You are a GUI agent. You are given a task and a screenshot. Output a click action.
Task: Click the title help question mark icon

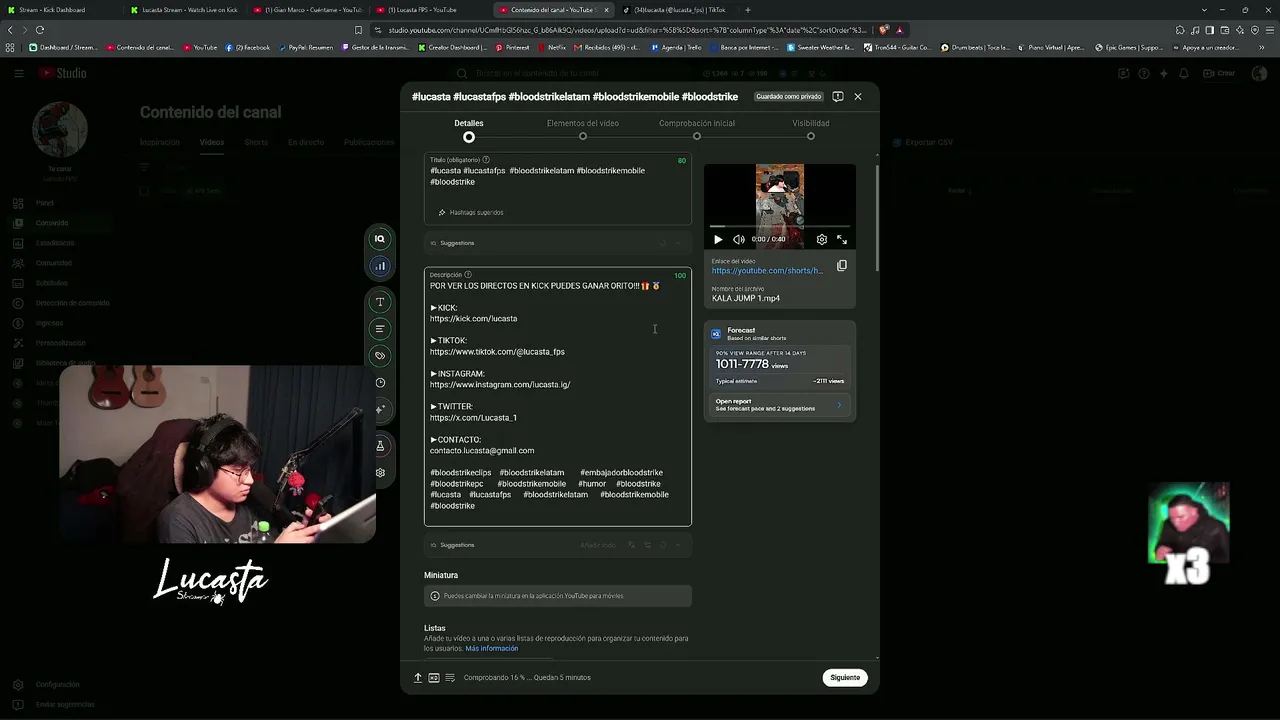coord(486,160)
